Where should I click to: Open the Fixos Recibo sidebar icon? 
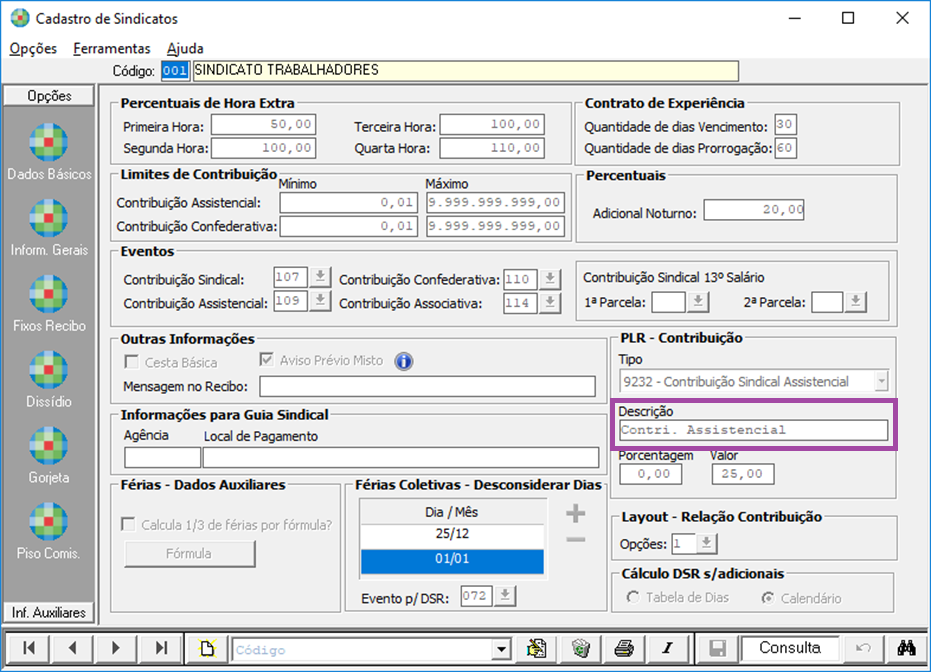click(49, 294)
